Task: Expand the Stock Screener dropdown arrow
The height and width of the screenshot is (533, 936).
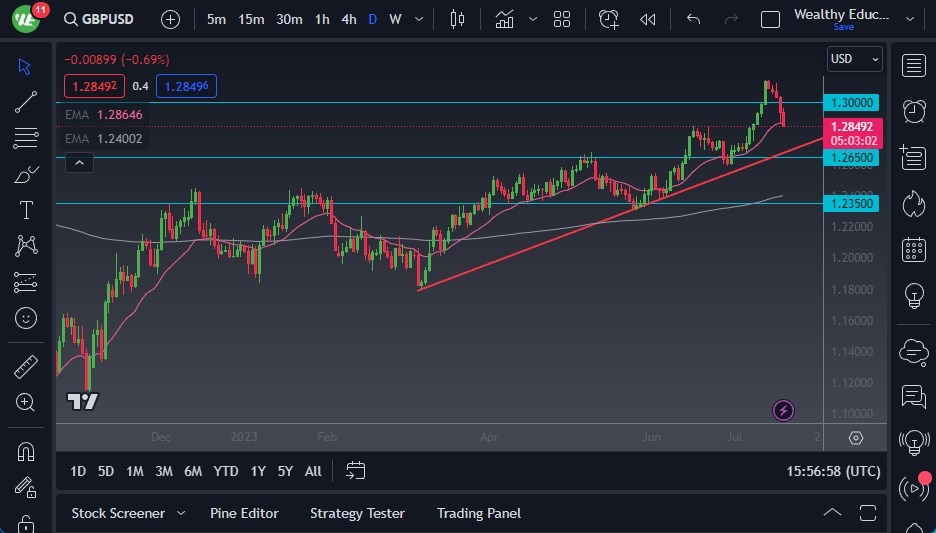Action: tap(181, 513)
